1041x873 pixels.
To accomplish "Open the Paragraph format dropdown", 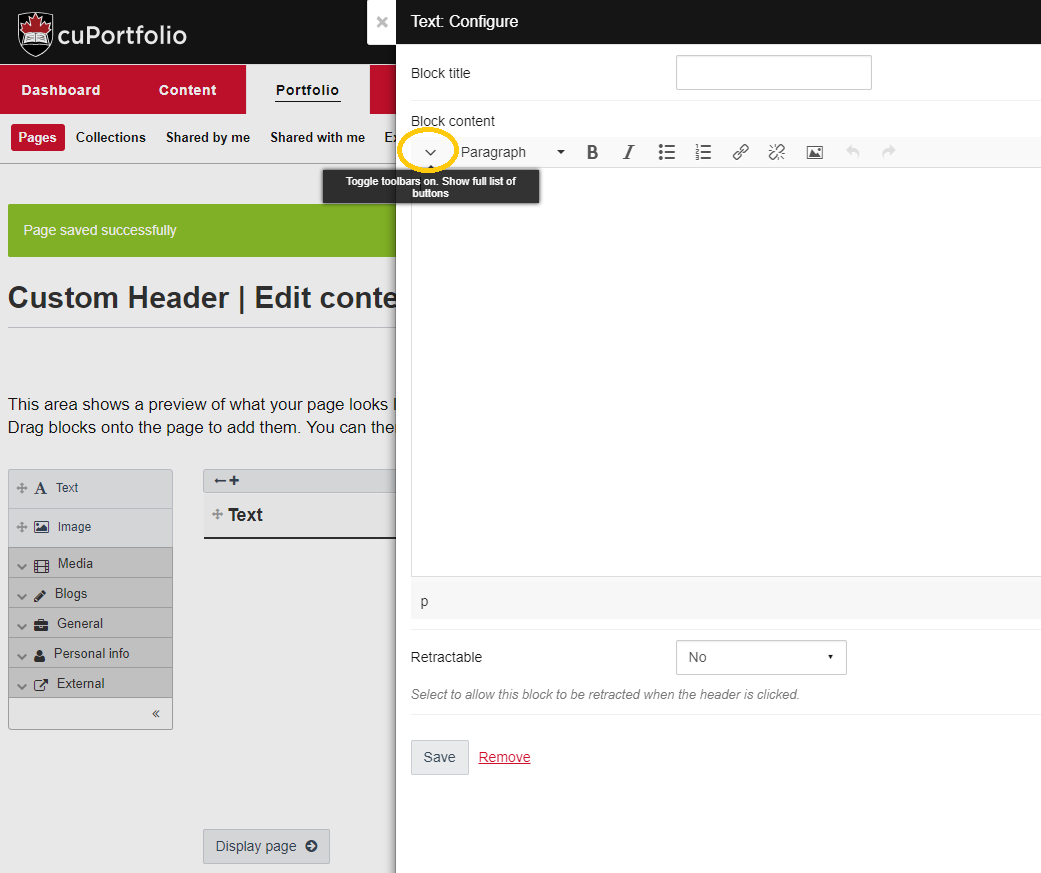I will point(512,152).
